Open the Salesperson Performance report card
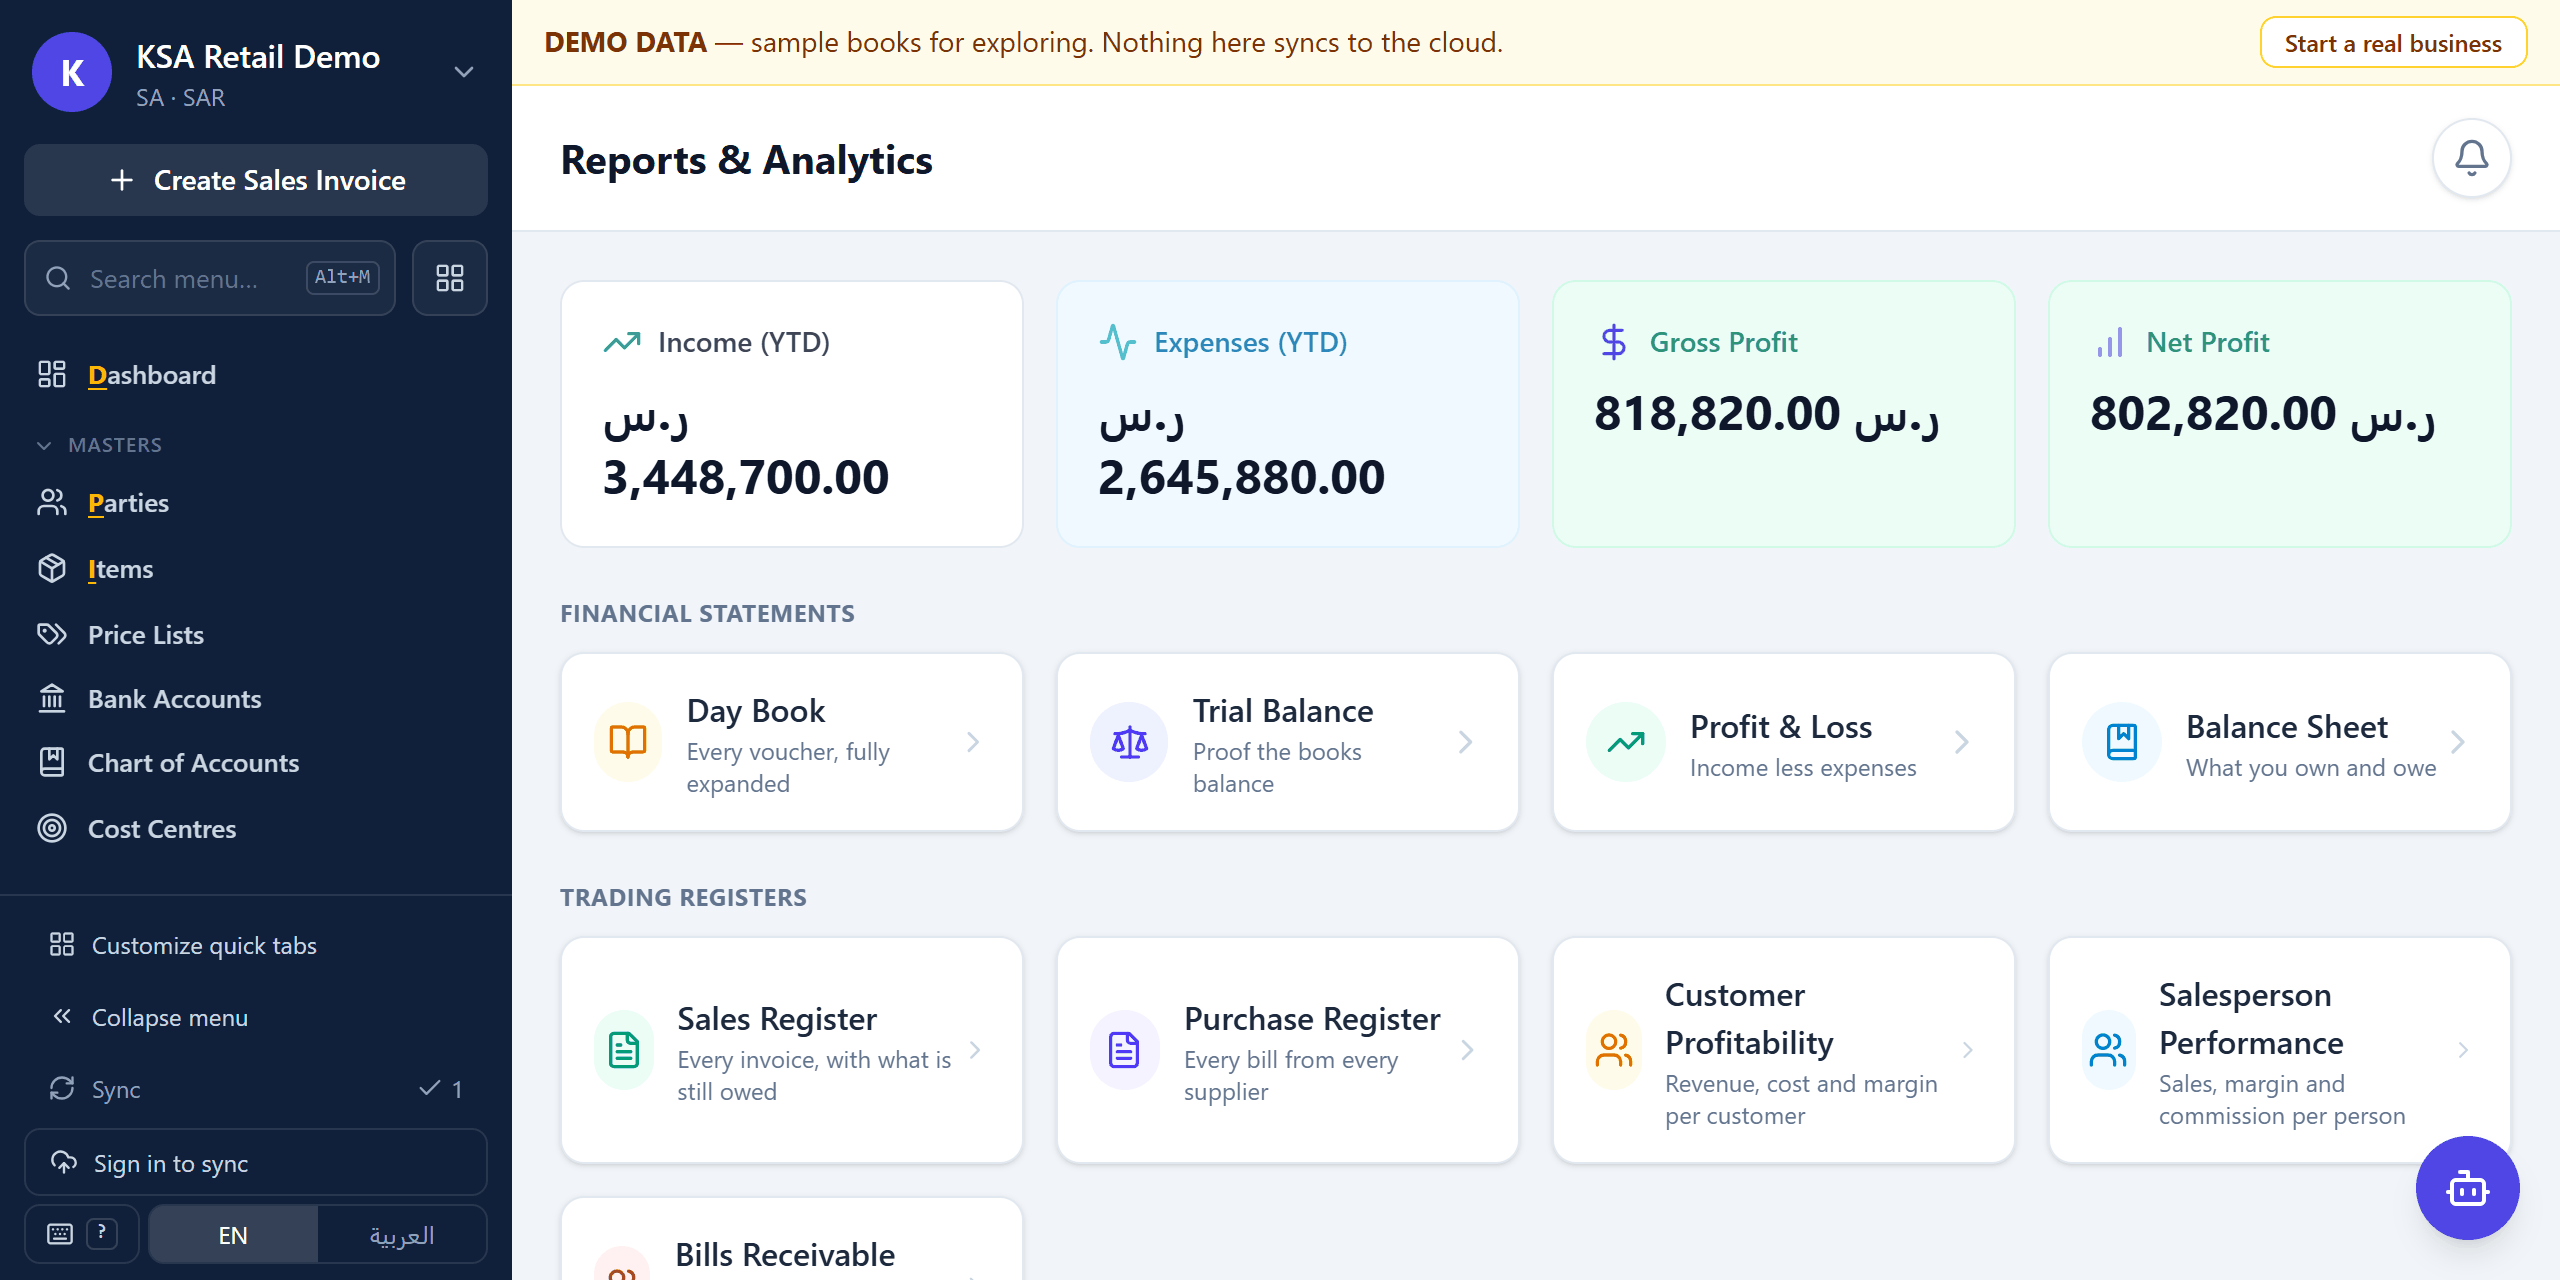2560x1280 pixels. (x=2280, y=1050)
